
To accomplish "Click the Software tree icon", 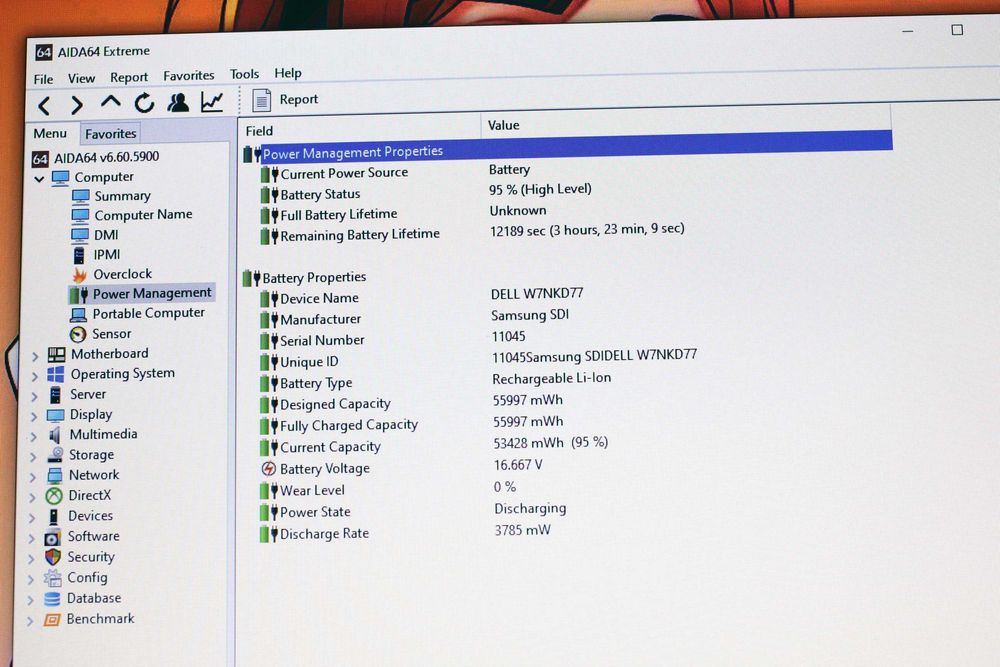I will tap(53, 537).
